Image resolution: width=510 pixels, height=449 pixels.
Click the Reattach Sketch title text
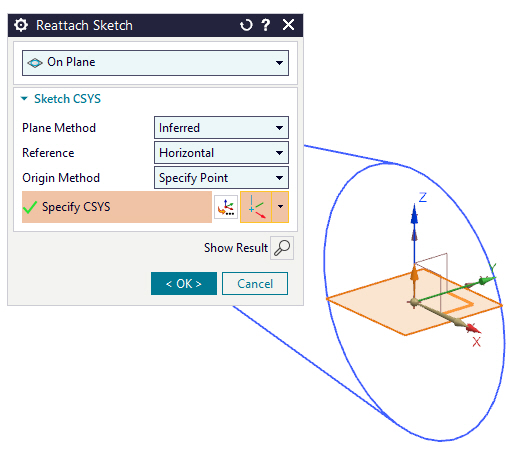coord(84,26)
